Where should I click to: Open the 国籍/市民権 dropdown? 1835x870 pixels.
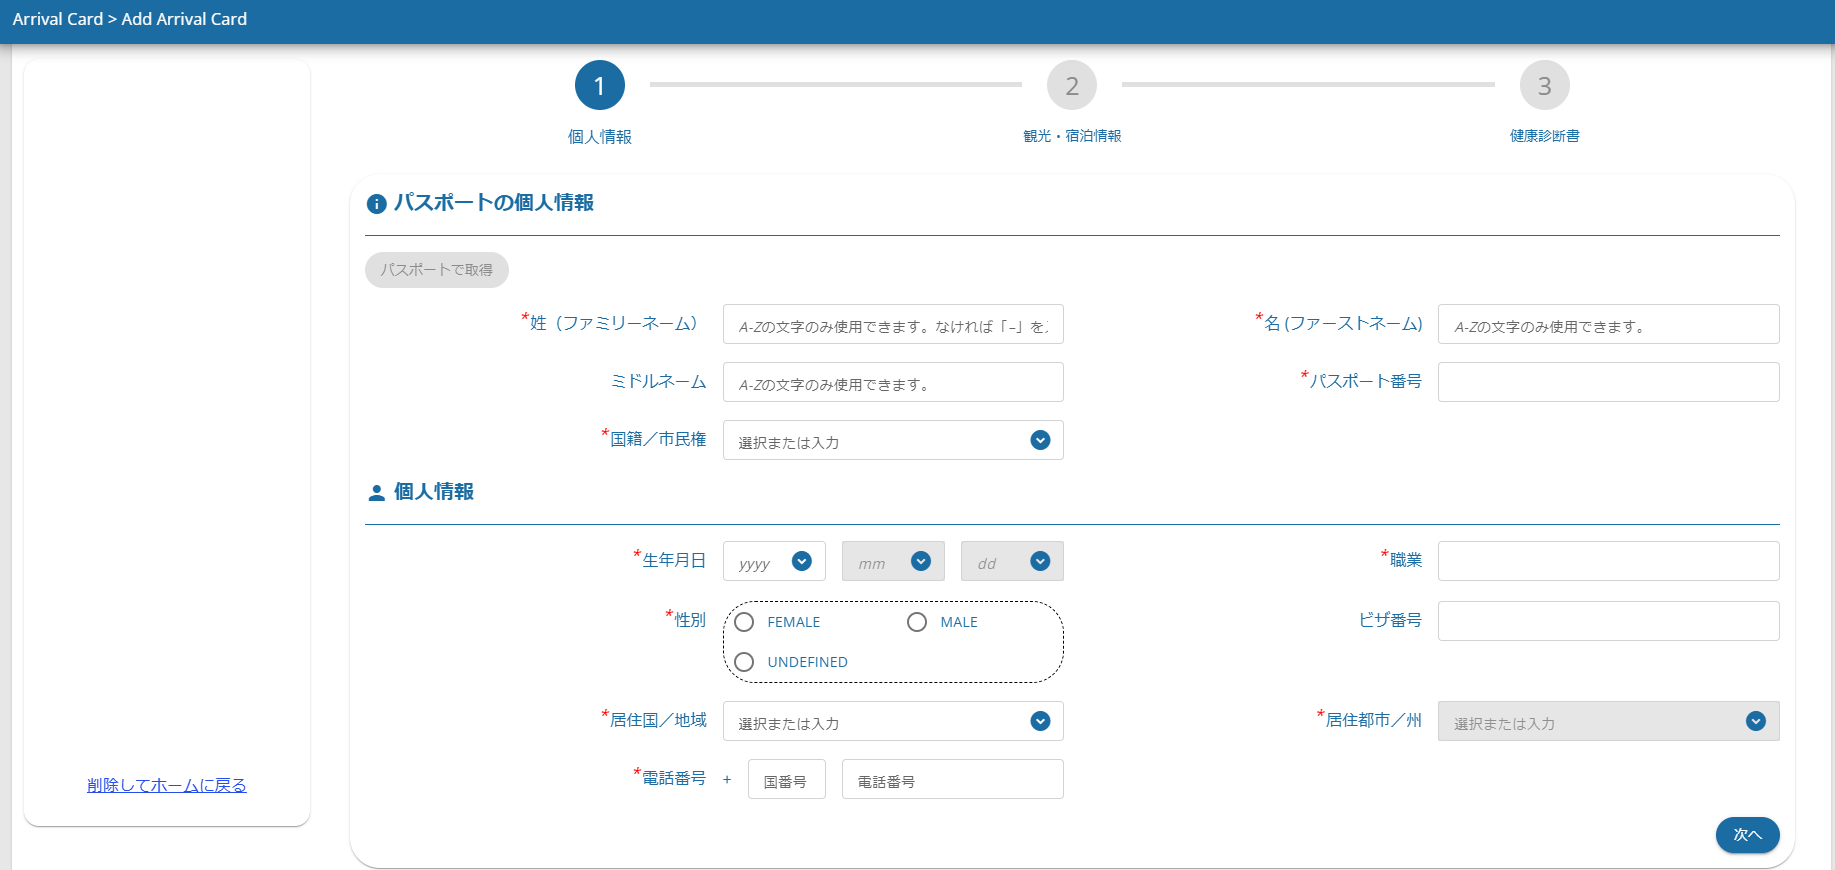tap(892, 440)
